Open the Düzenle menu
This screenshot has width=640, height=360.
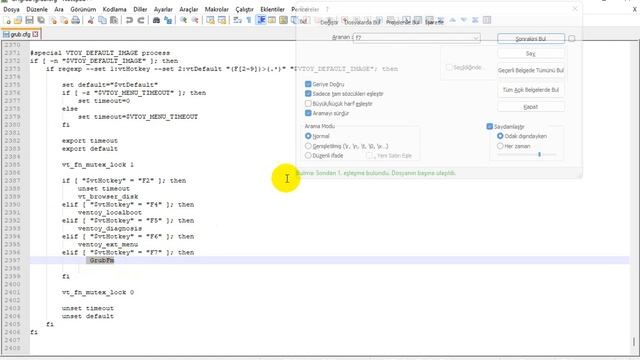click(37, 9)
